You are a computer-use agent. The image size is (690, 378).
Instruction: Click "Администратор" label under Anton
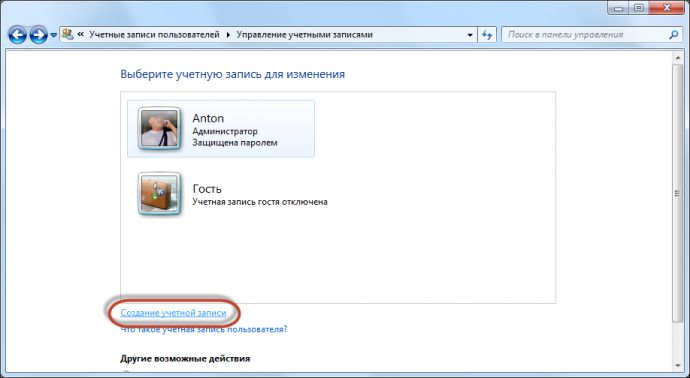click(x=225, y=131)
